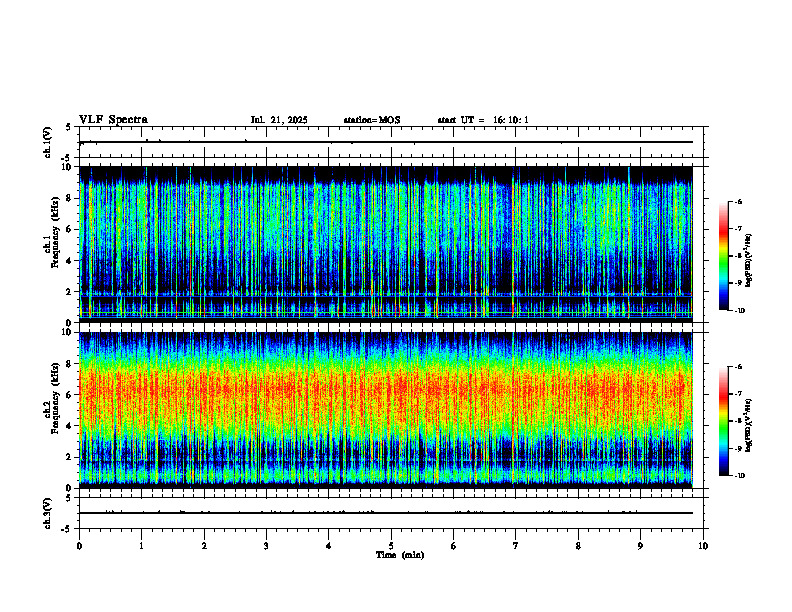Click the 'Time (min)' axis label
This screenshot has height=612, width=792.
400,555
